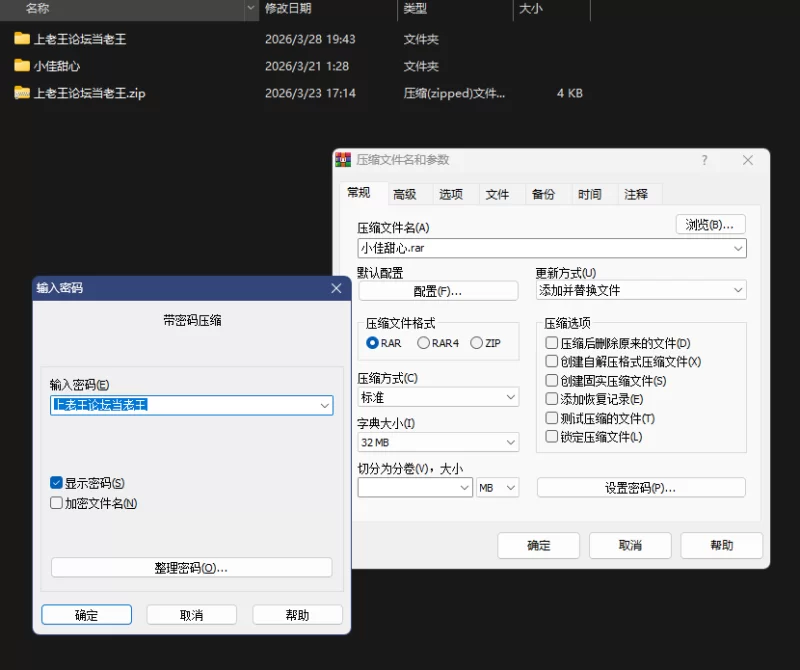Close the 输入密码 dialog
The height and width of the screenshot is (670, 800).
[336, 288]
